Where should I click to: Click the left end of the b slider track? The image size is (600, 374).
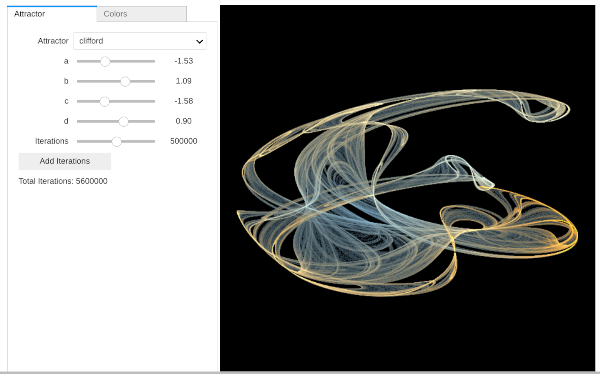[78, 81]
